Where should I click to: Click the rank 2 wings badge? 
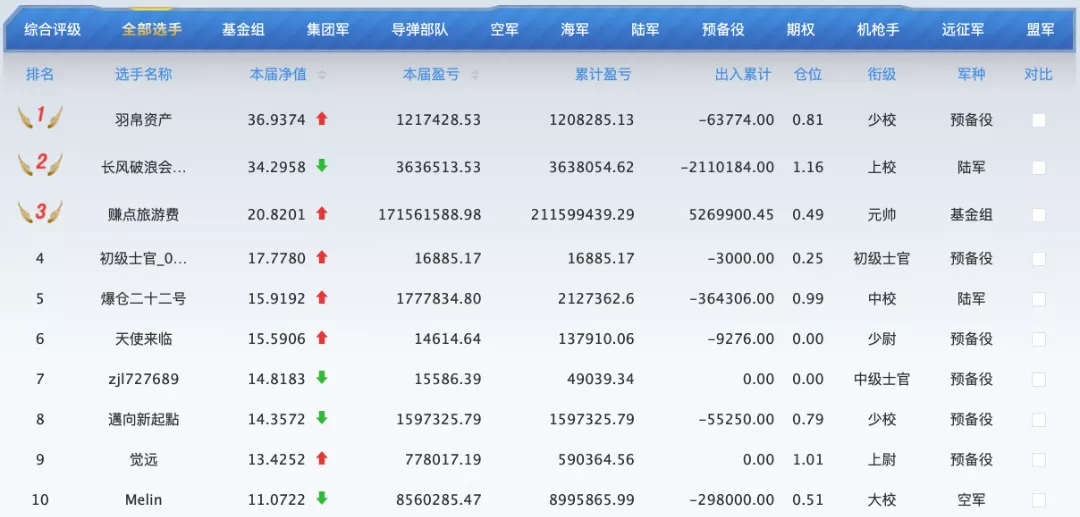click(x=40, y=164)
